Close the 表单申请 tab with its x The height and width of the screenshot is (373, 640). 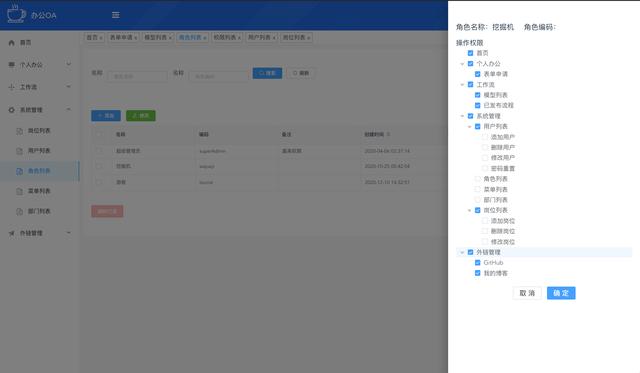[x=136, y=38]
